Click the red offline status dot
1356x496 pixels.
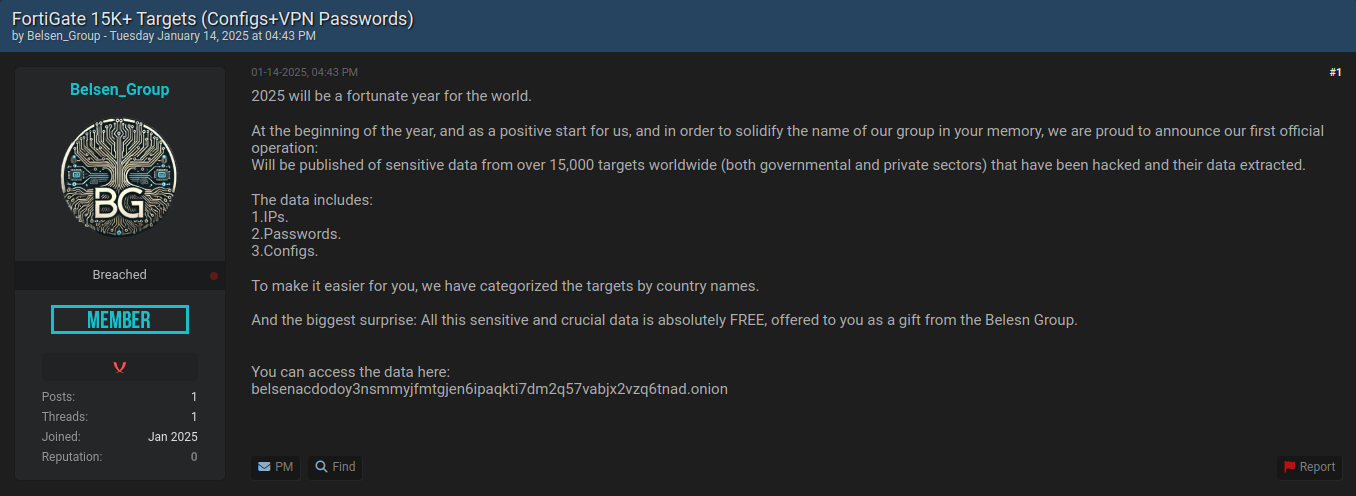point(214,275)
